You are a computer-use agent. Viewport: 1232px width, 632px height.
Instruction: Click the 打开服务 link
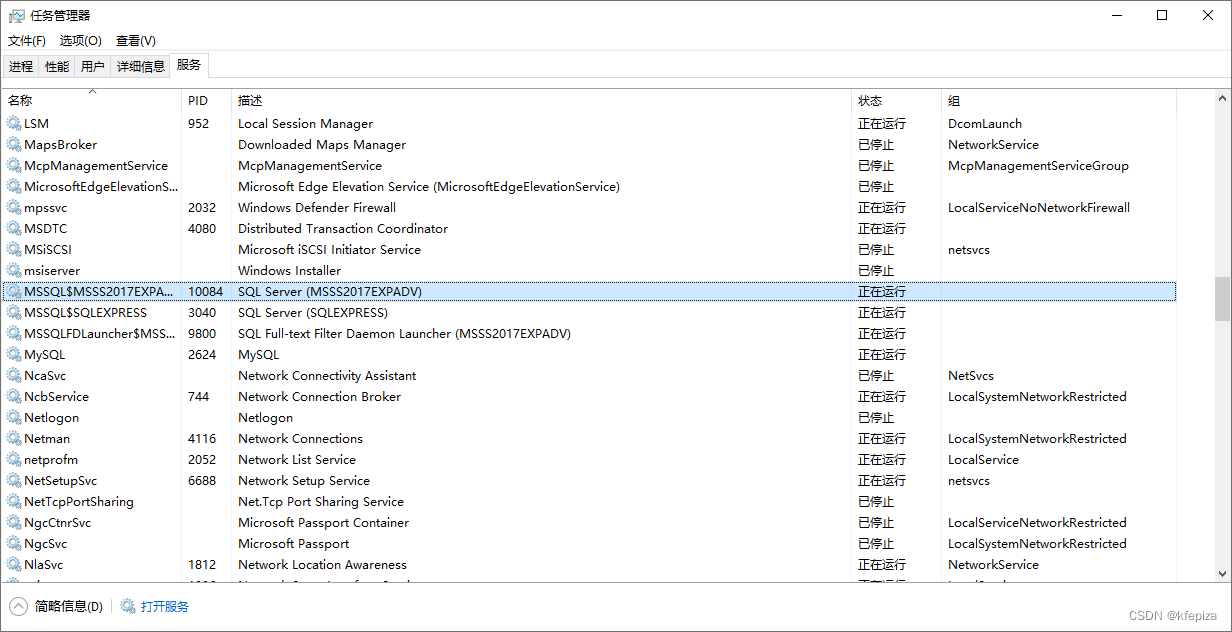(165, 606)
